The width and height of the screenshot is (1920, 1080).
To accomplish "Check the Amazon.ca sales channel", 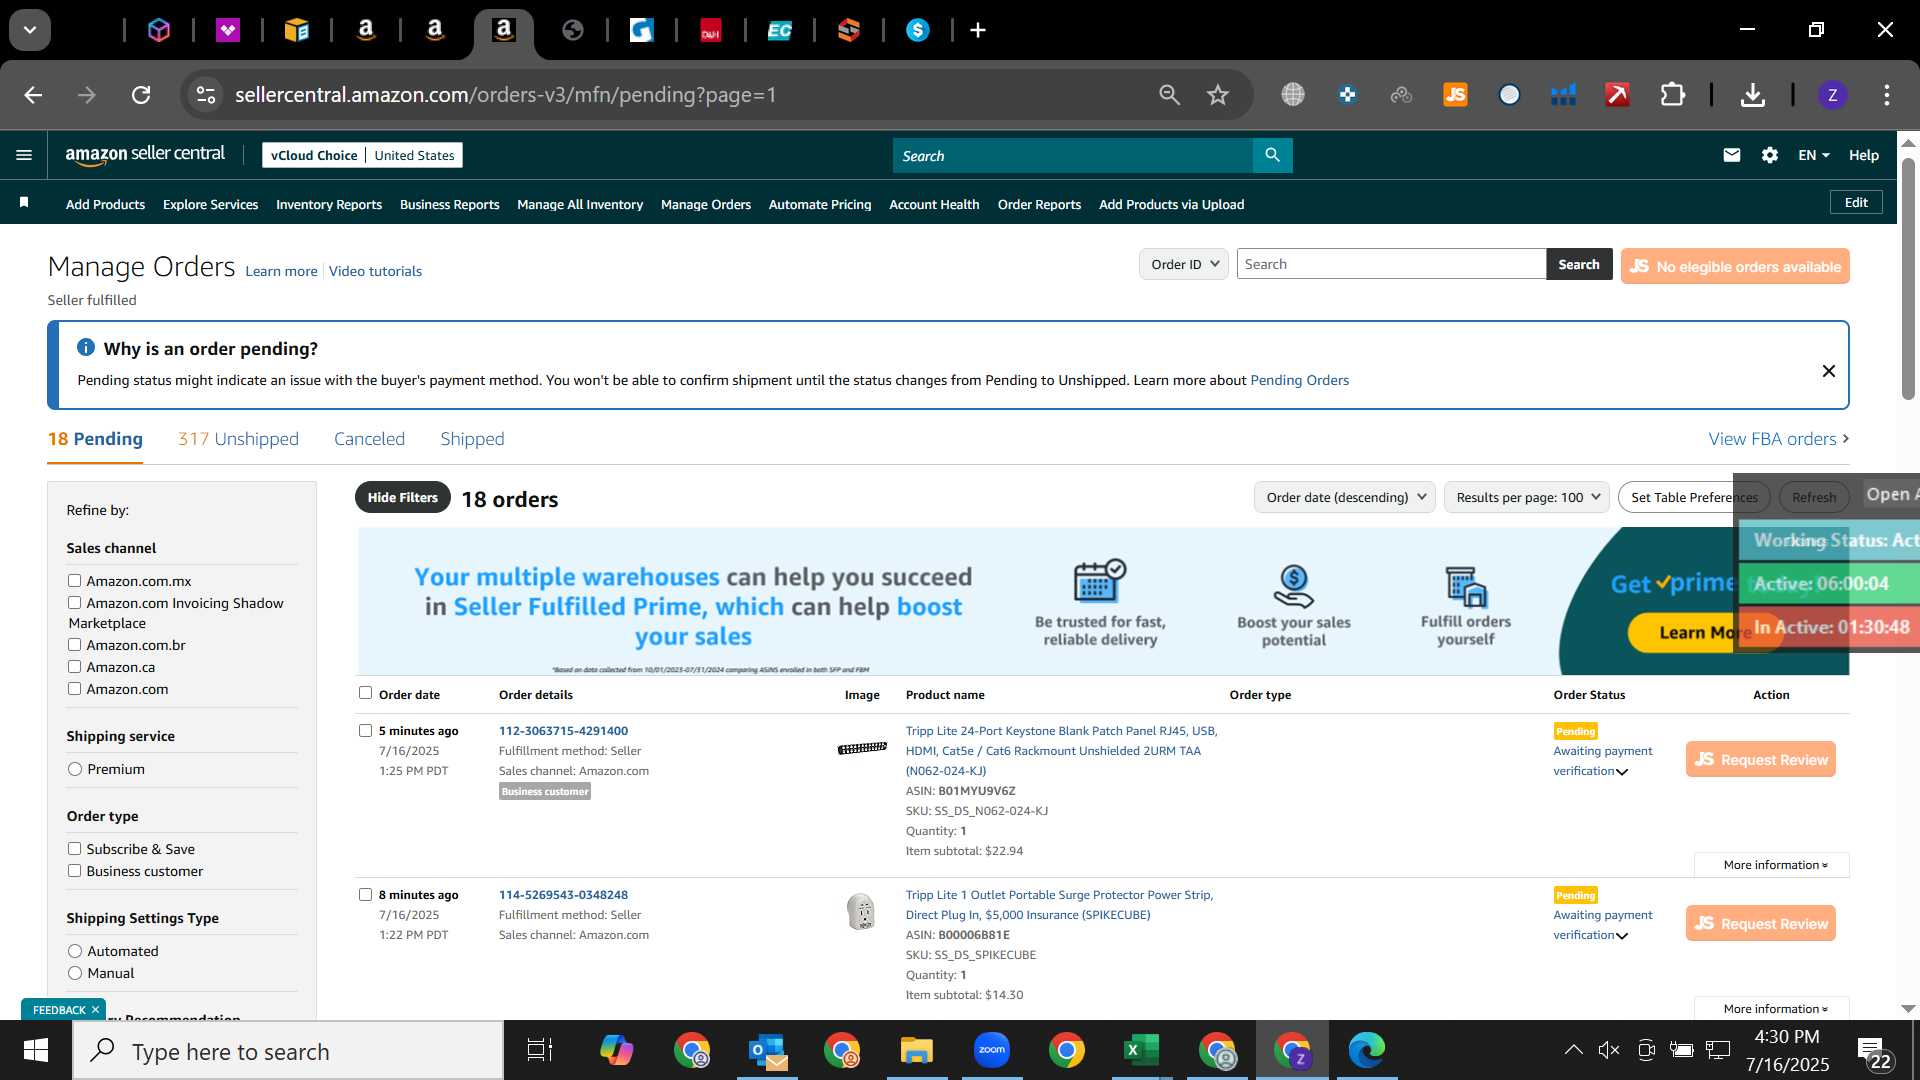I will pos(74,667).
